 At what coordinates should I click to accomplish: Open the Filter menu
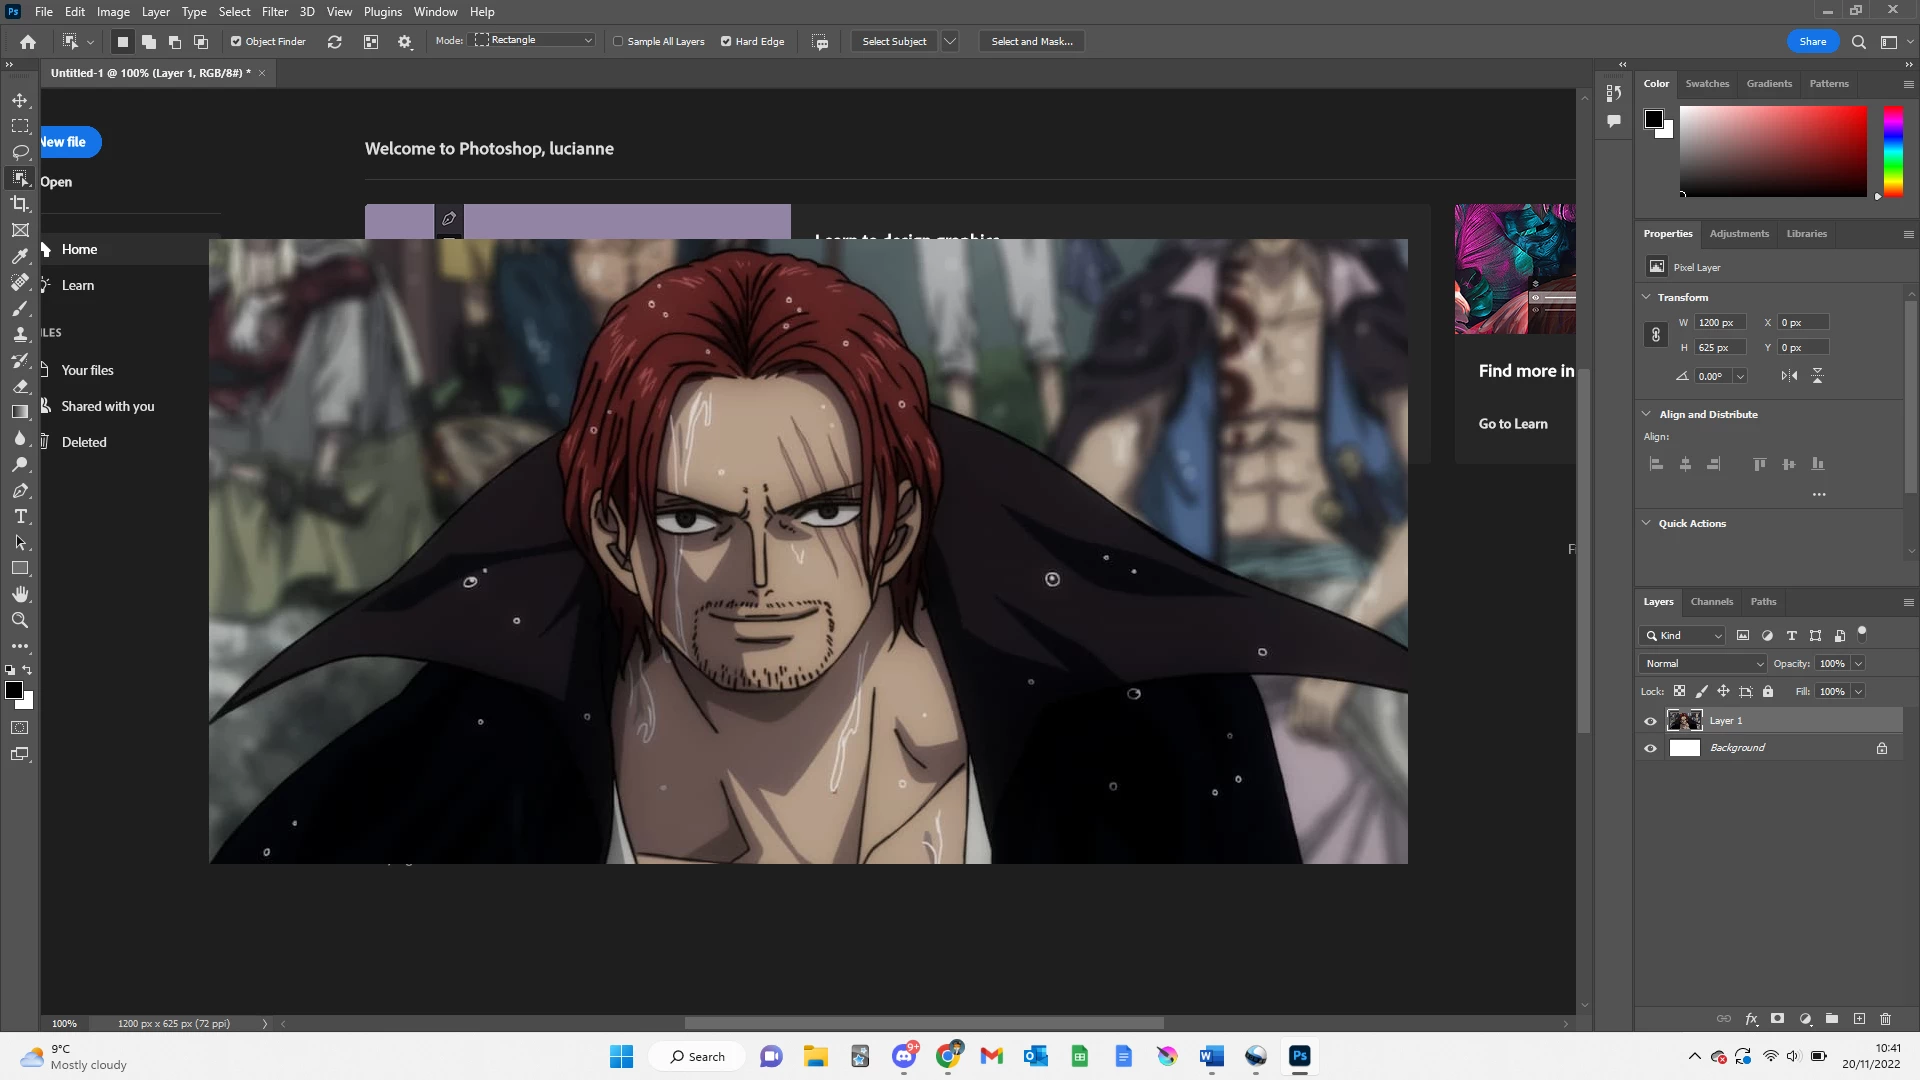274,12
